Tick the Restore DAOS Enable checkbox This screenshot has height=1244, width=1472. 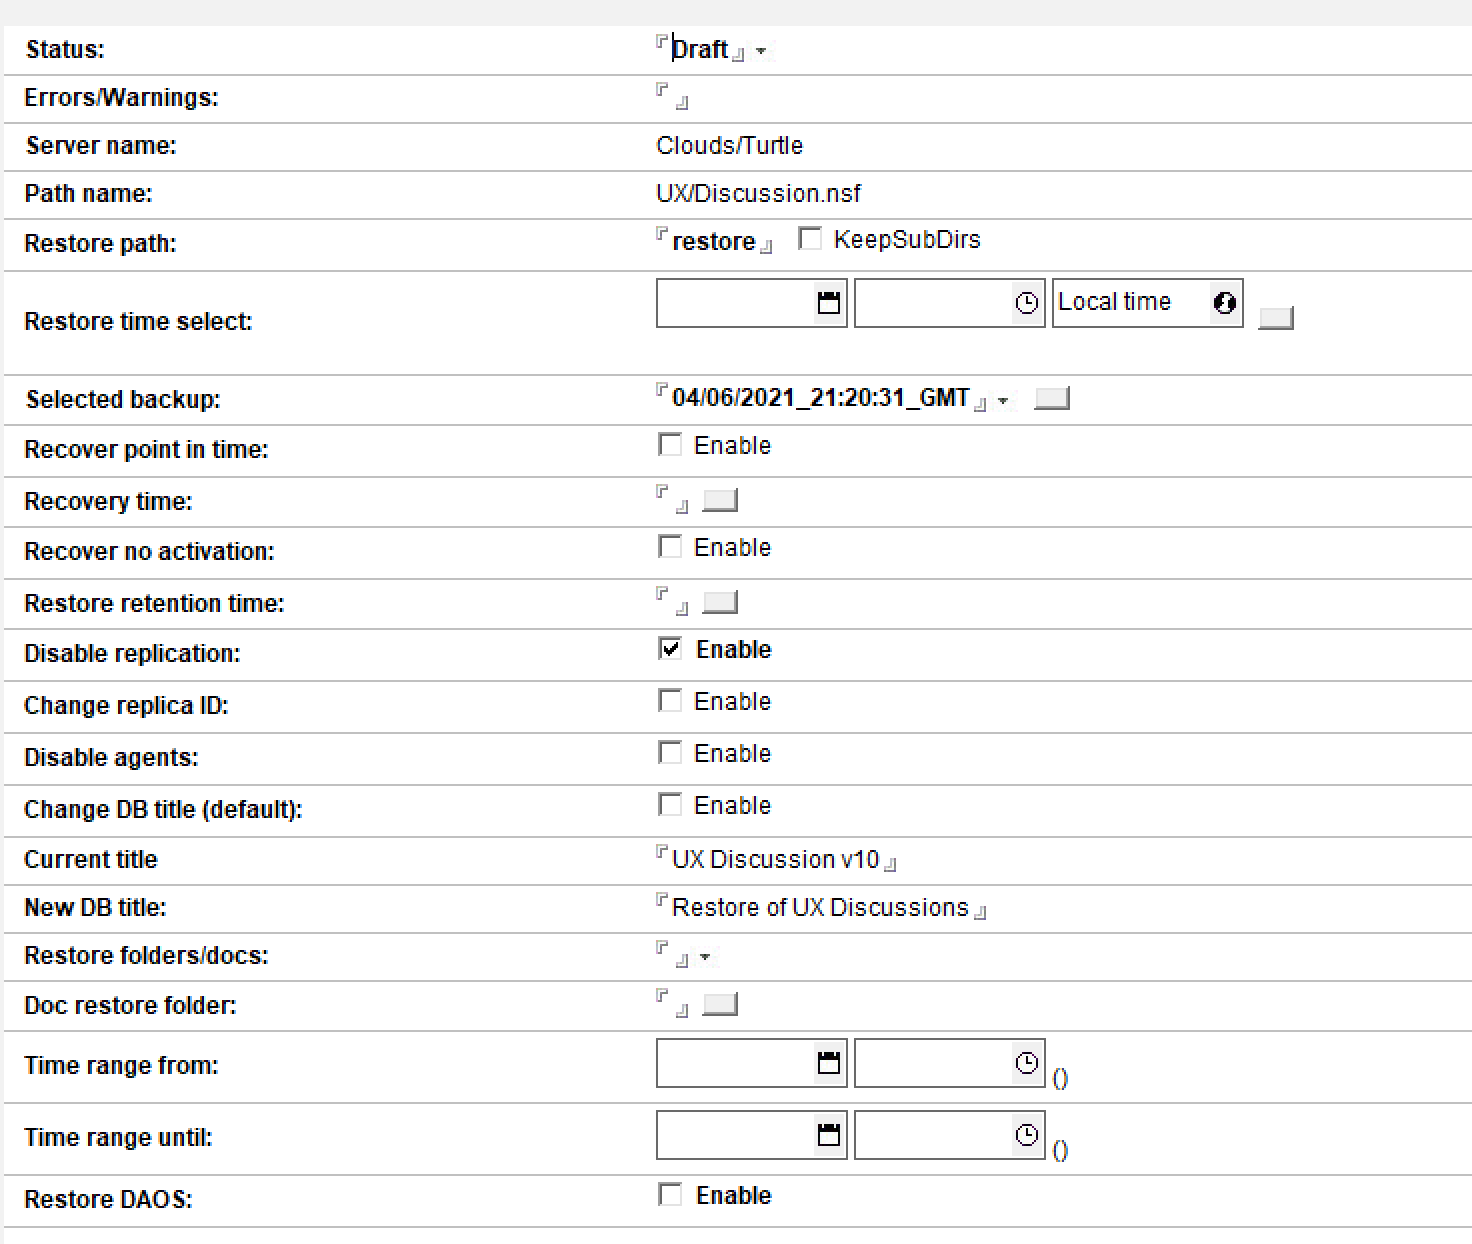pyautogui.click(x=670, y=1195)
